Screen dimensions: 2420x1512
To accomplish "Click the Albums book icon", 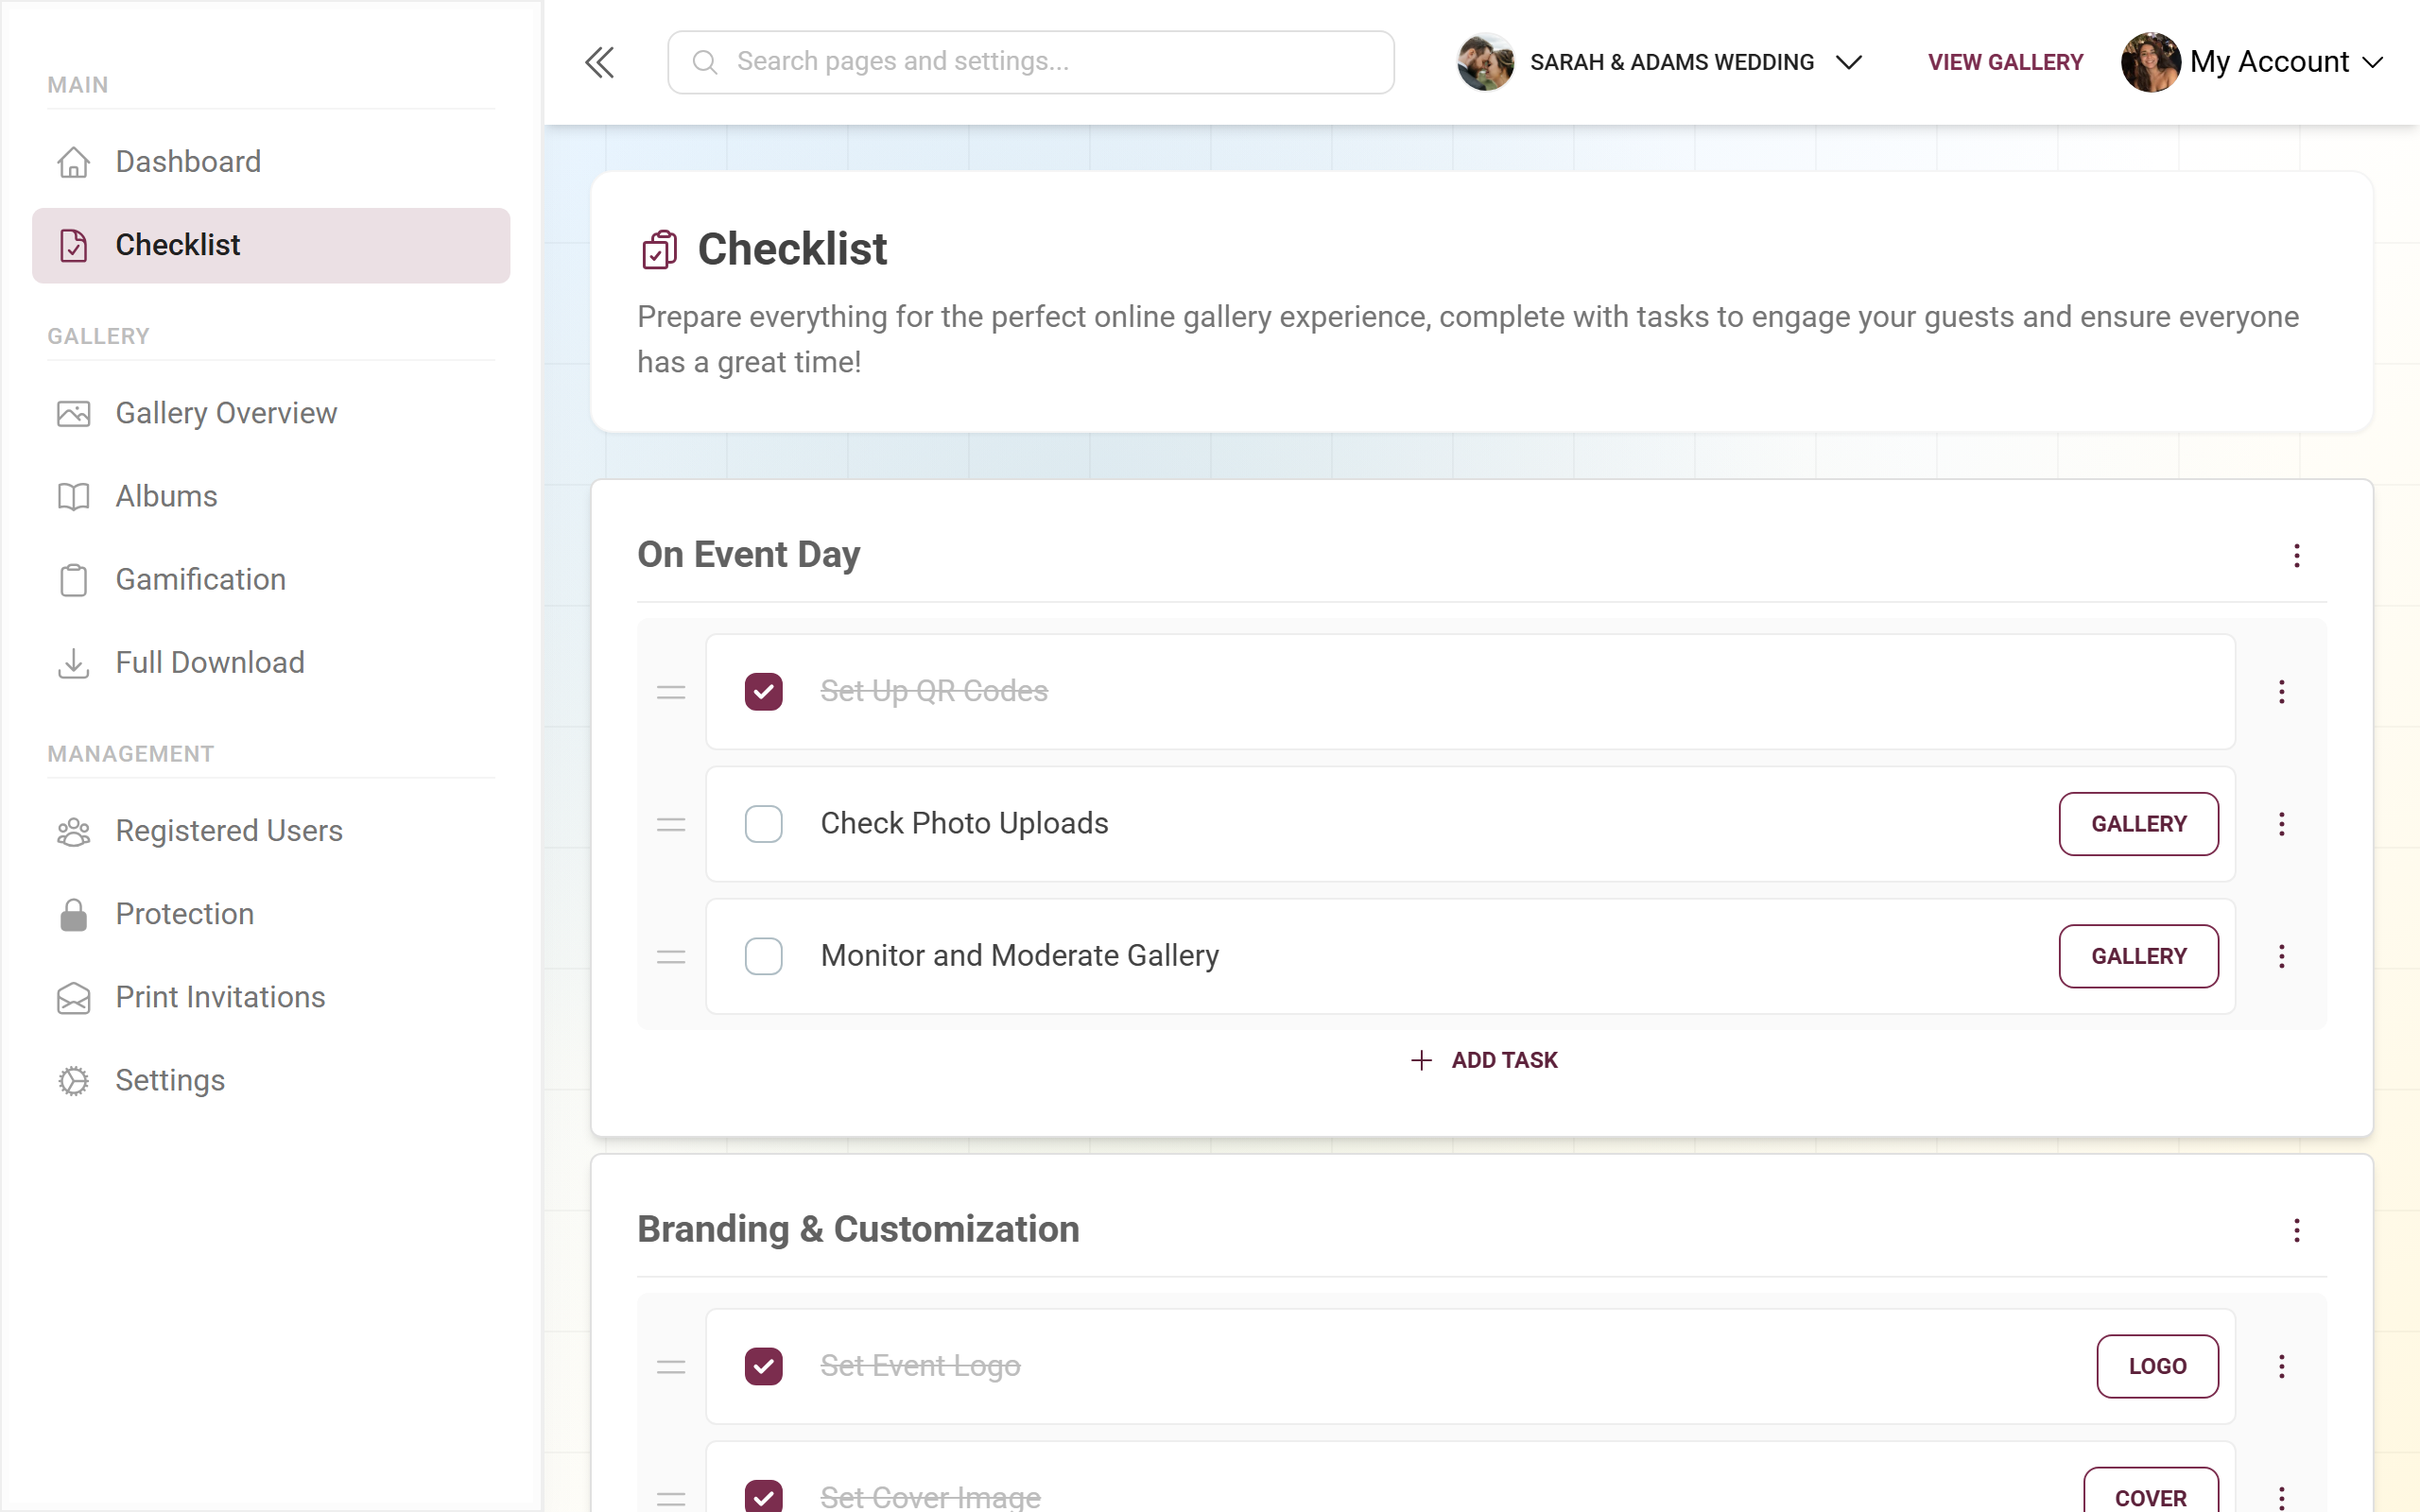I will pos(73,497).
